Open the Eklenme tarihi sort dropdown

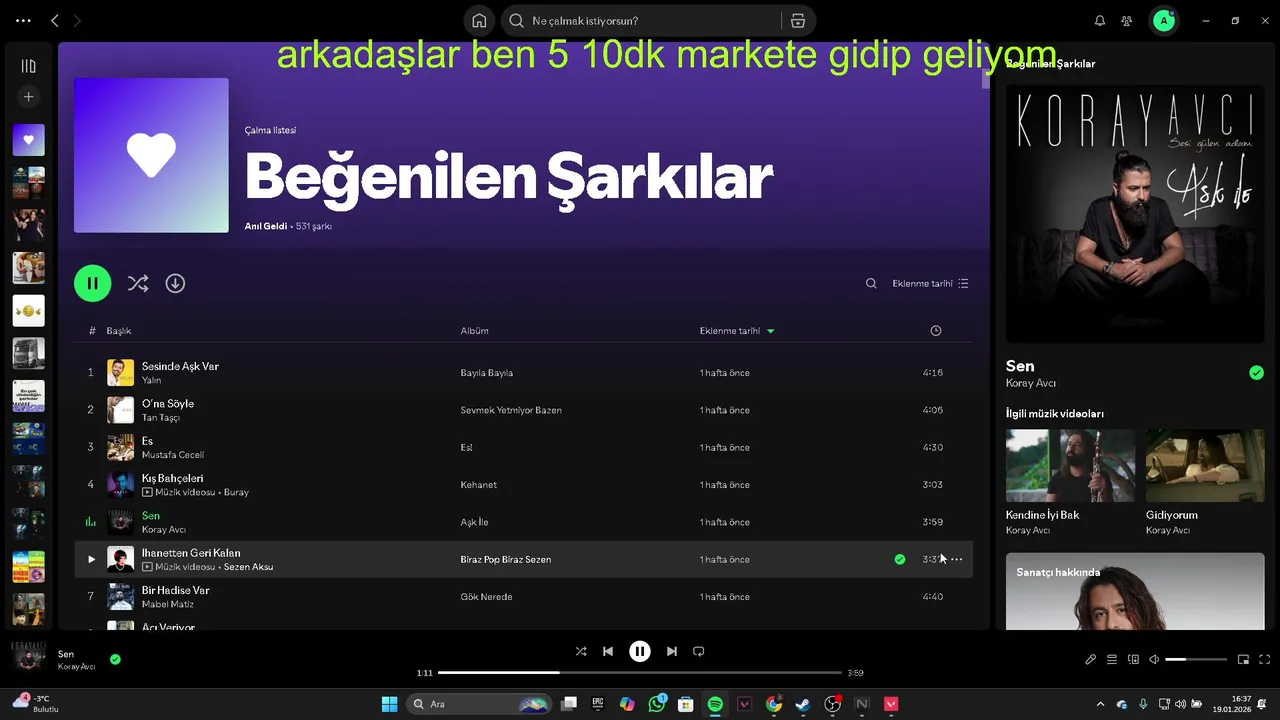pos(930,283)
